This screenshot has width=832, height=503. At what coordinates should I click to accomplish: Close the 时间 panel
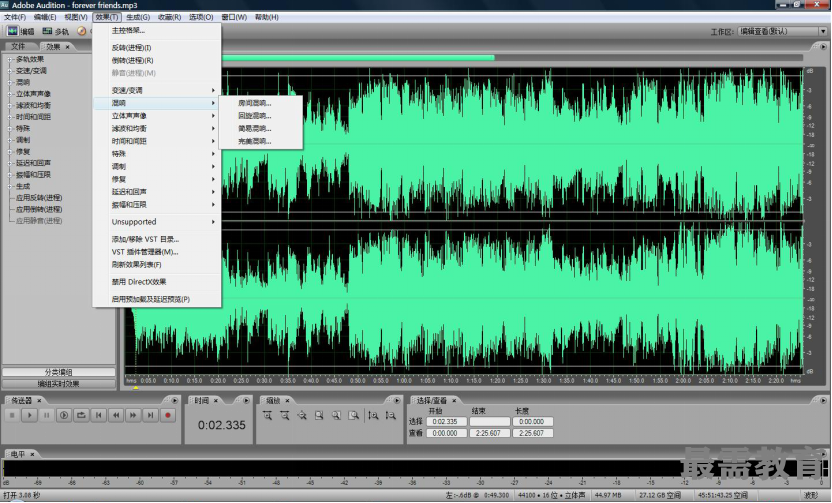pos(216,401)
